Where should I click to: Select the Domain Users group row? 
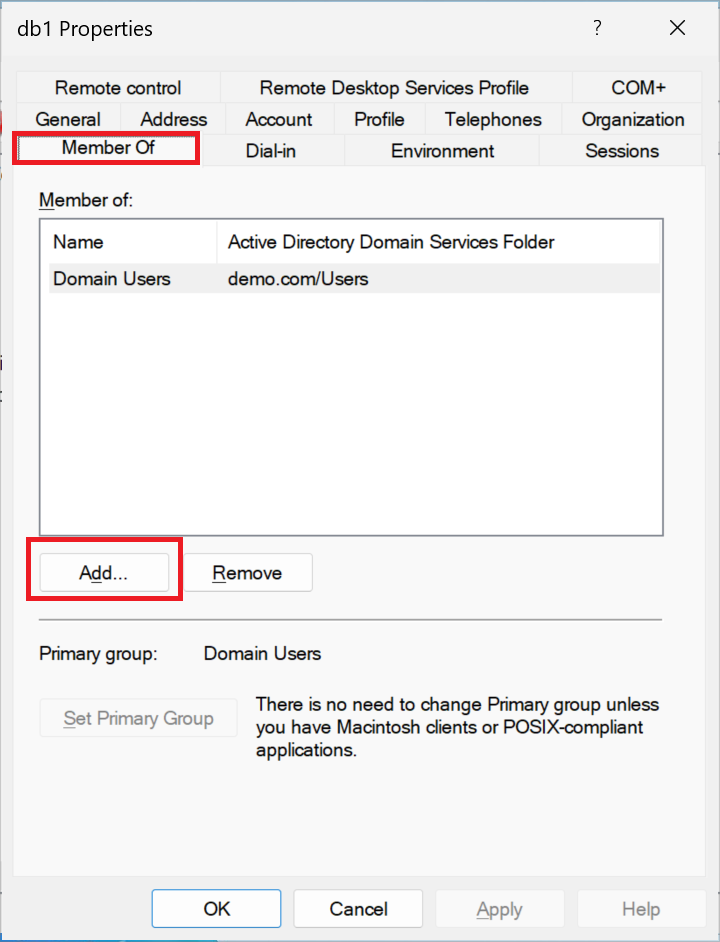(x=355, y=279)
